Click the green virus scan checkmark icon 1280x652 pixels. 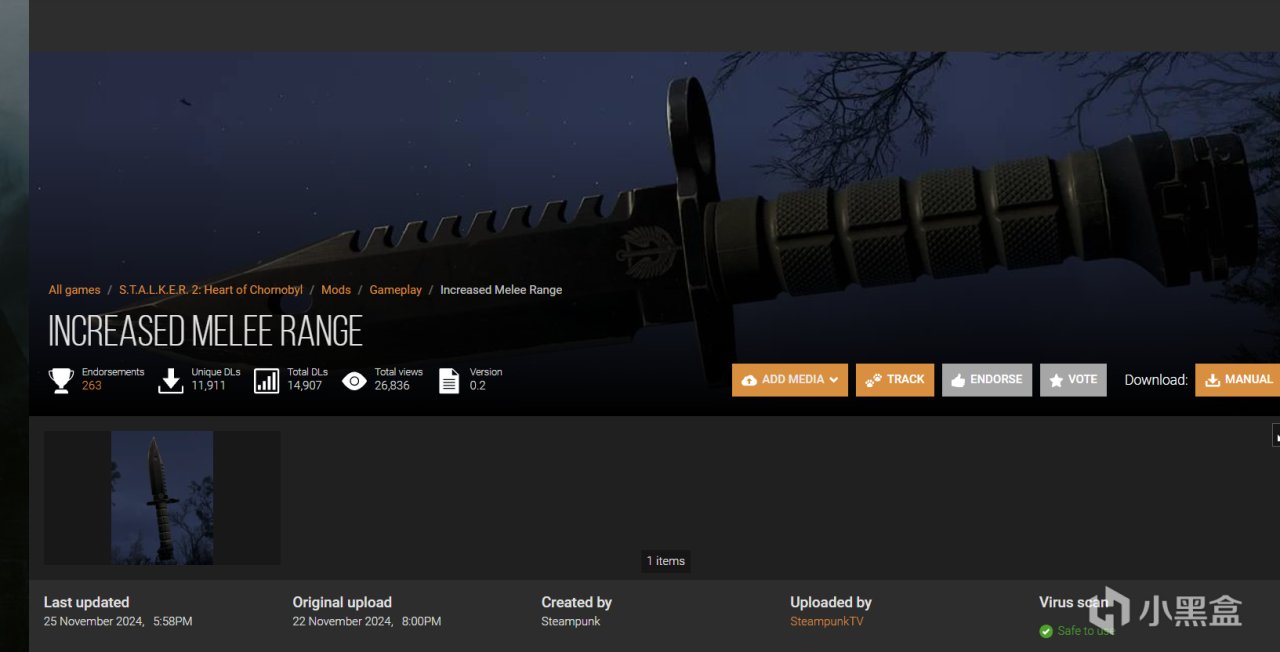1046,631
